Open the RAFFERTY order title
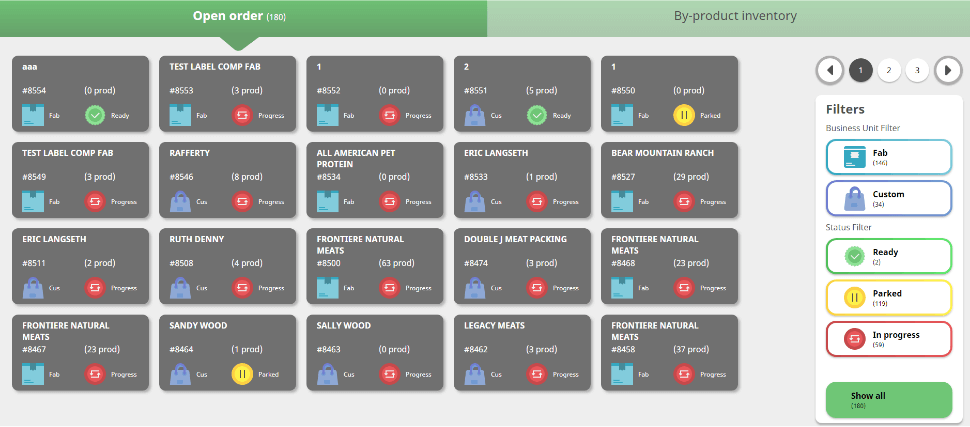Screen dimensions: 970x427 click(x=189, y=153)
